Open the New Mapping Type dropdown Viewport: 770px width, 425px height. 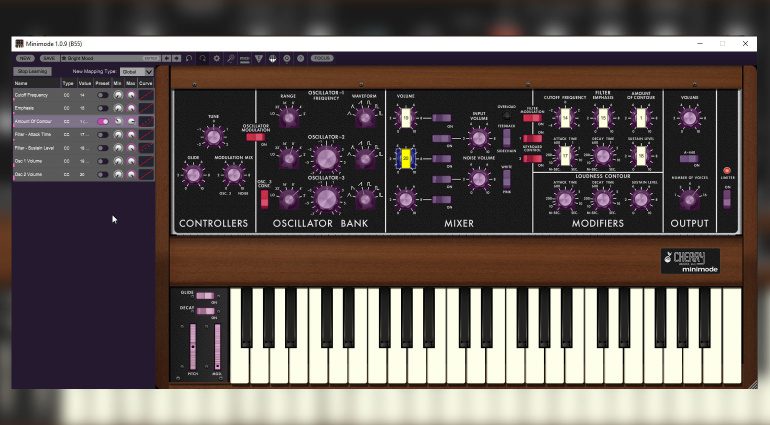pyautogui.click(x=137, y=72)
